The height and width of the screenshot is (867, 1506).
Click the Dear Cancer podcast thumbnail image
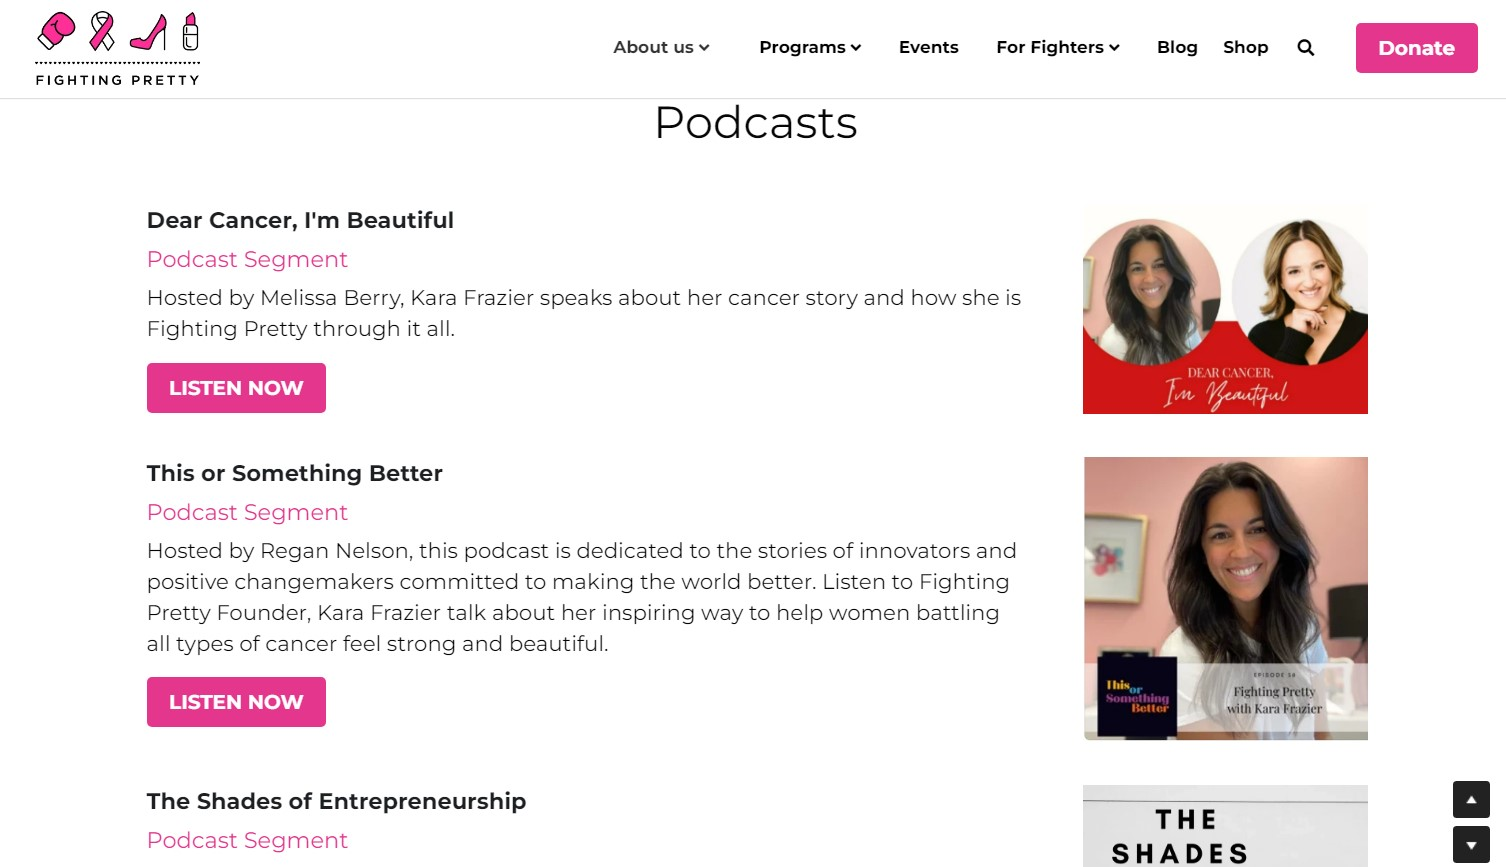pos(1225,308)
